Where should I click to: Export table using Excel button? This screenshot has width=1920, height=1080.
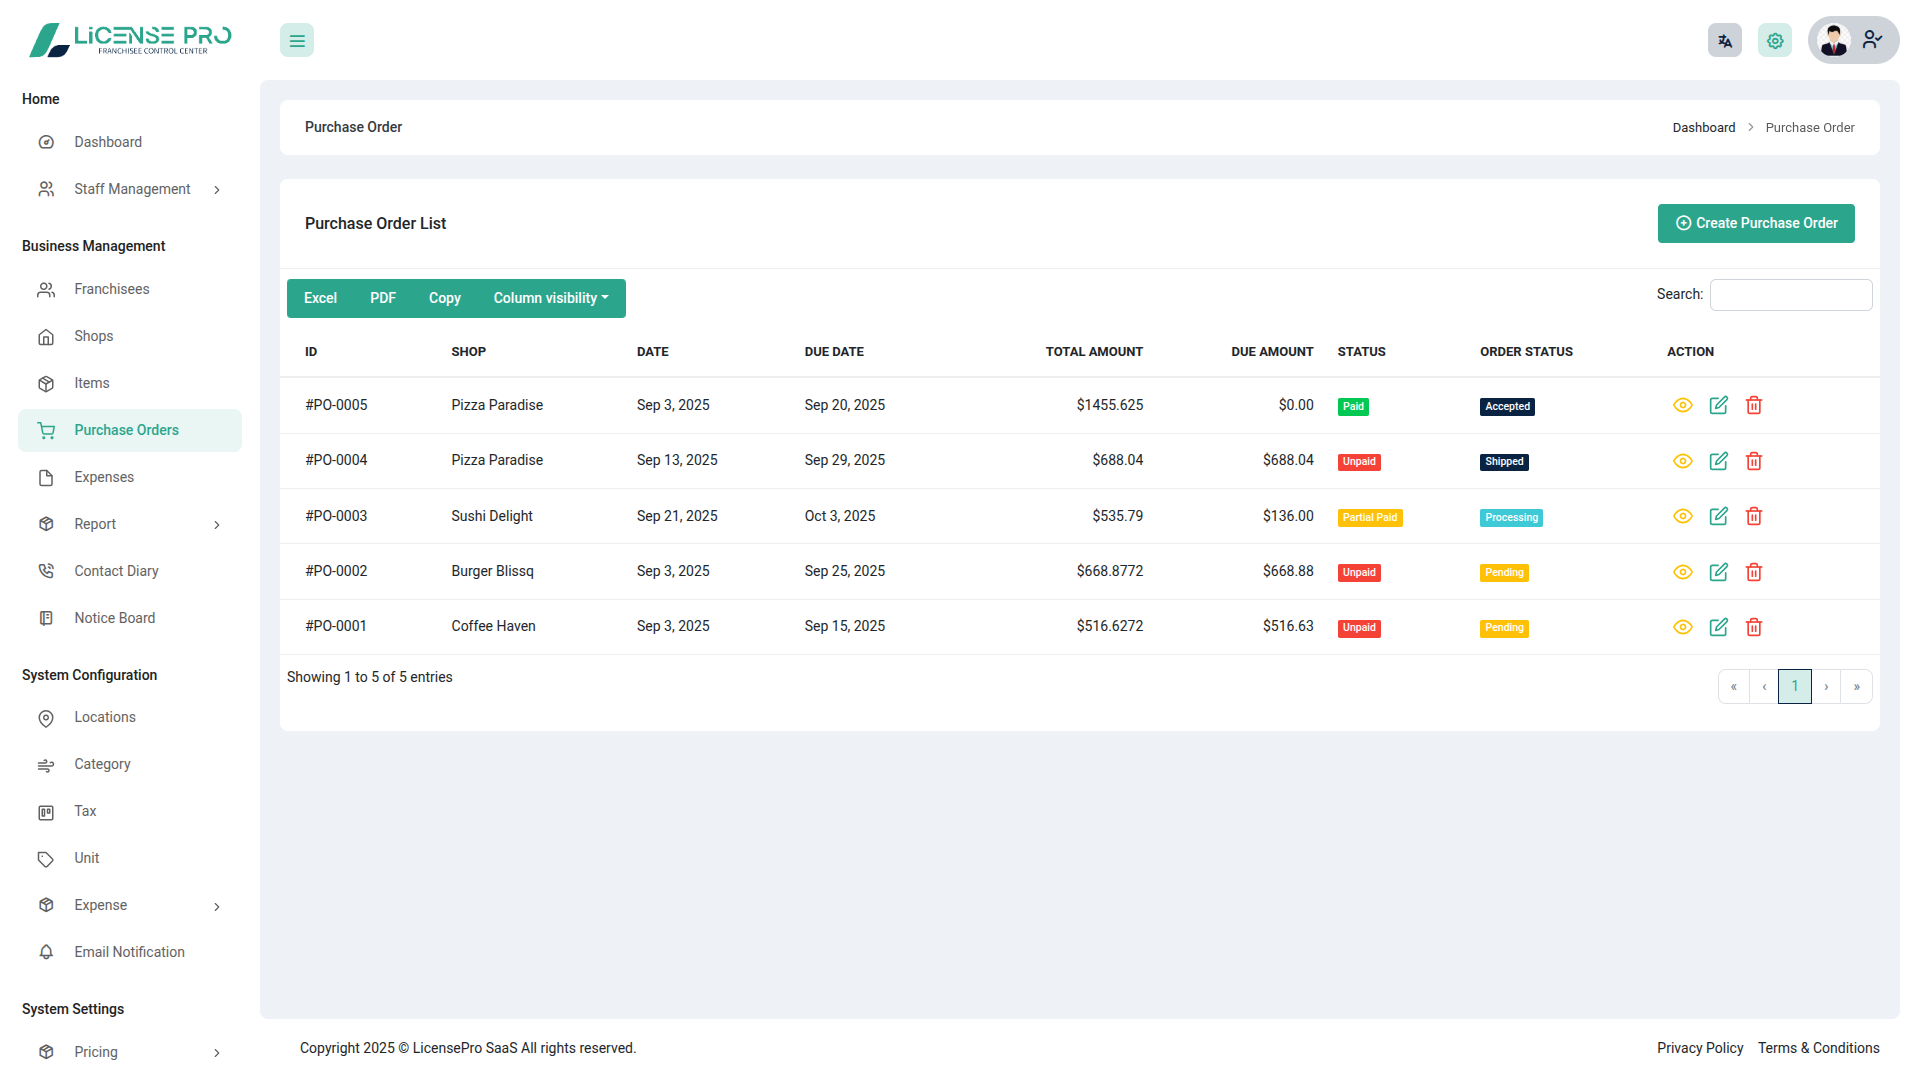320,298
